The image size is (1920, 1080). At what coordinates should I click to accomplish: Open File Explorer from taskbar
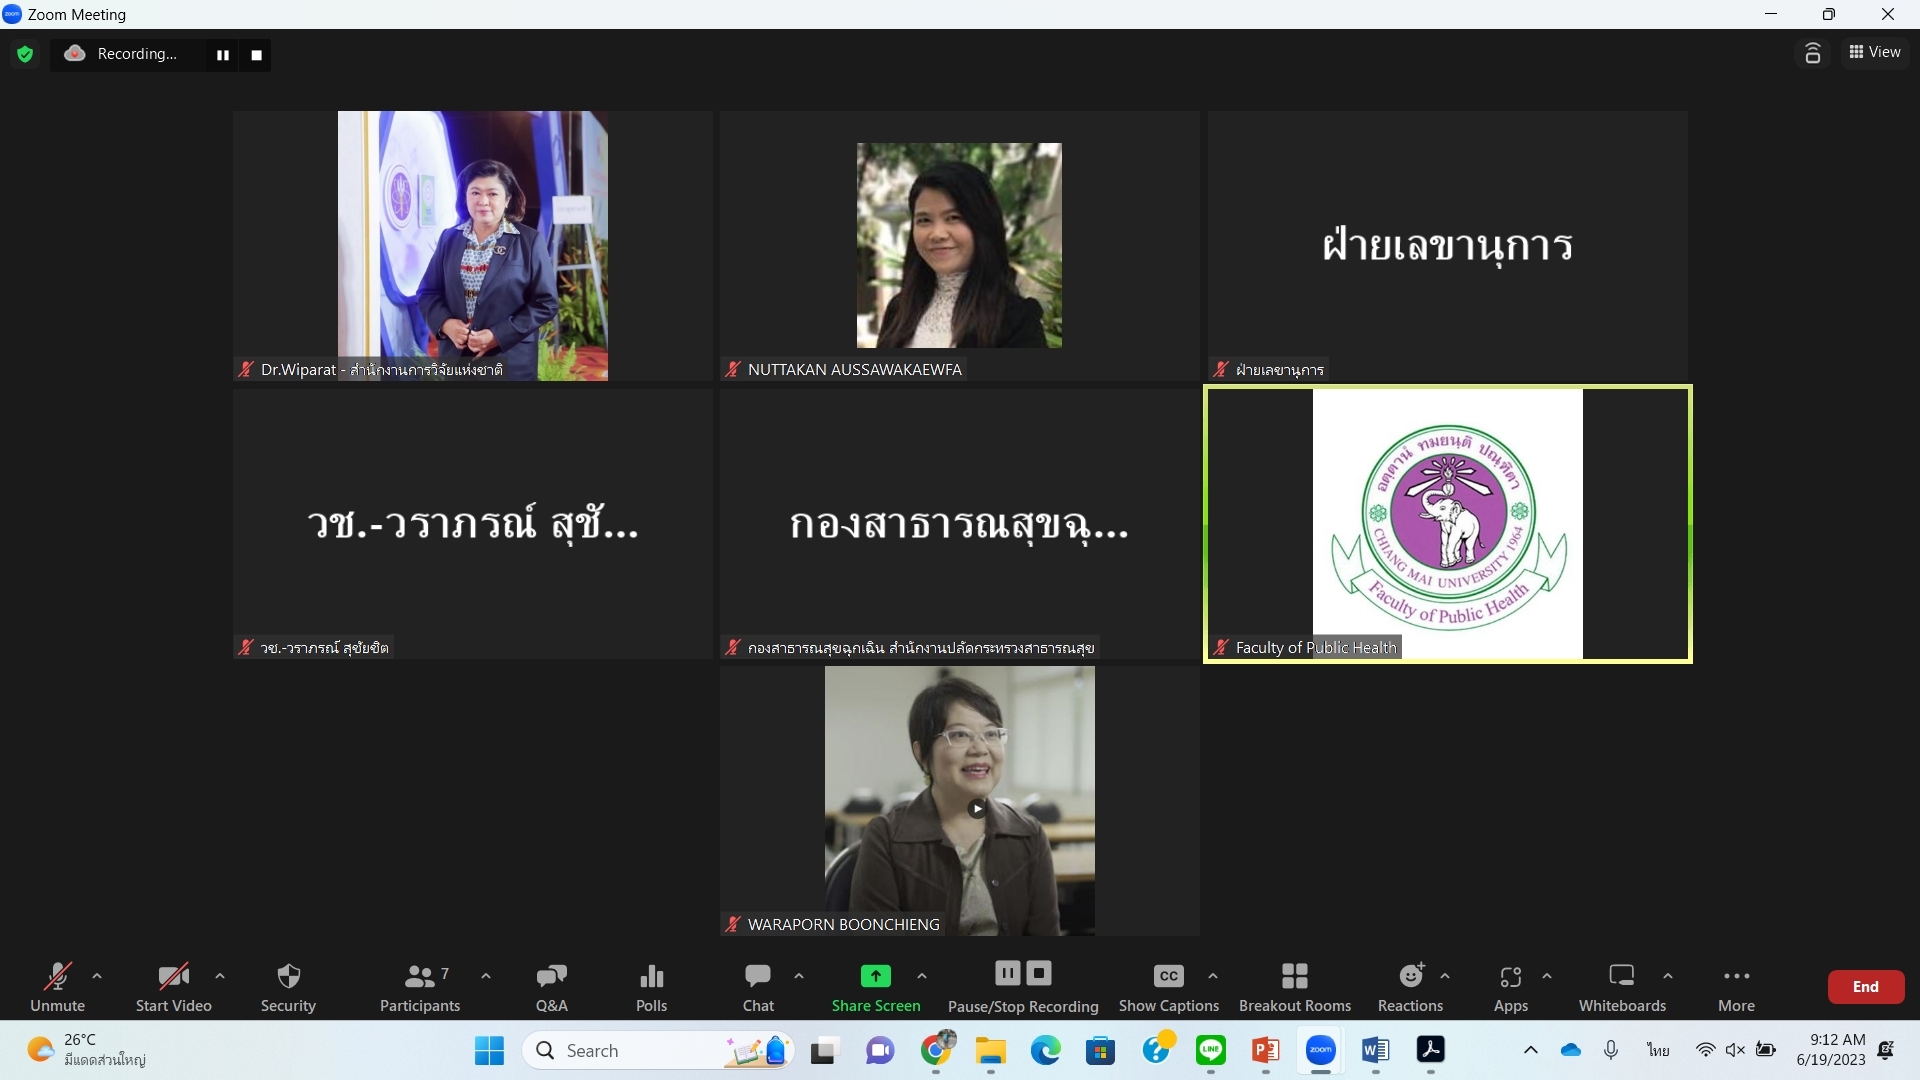click(x=991, y=1051)
